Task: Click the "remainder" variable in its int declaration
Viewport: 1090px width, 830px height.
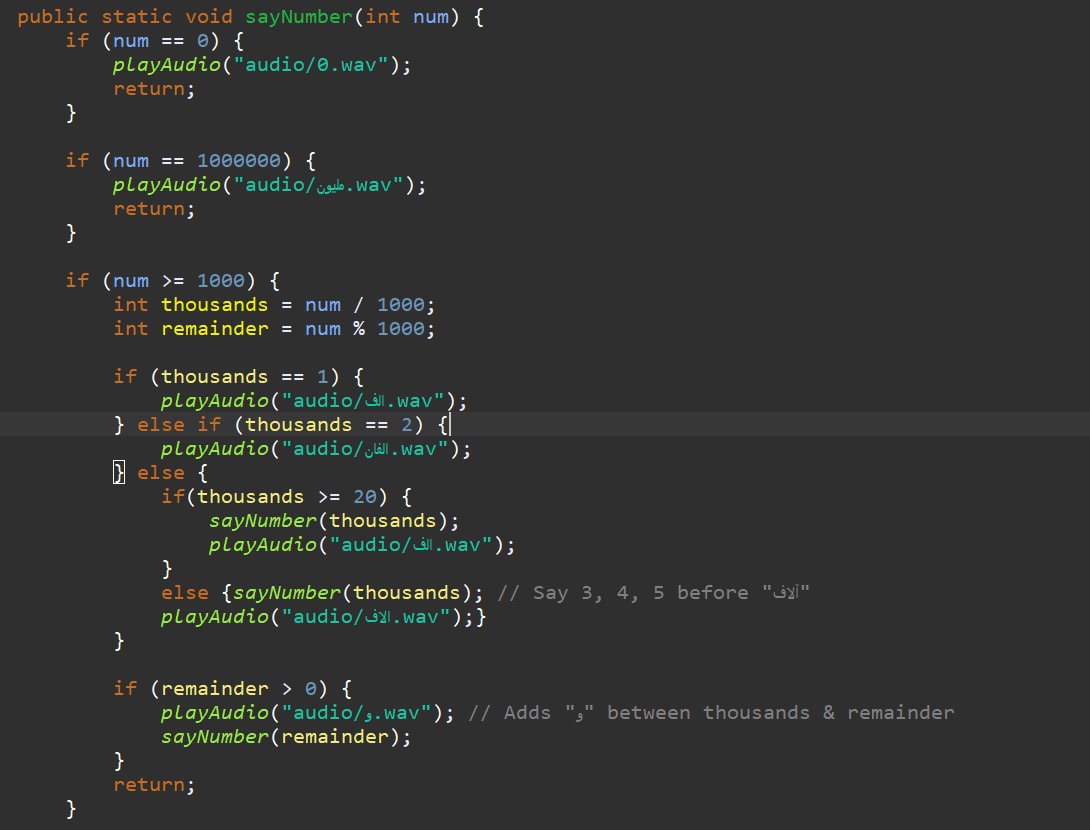Action: (x=214, y=329)
